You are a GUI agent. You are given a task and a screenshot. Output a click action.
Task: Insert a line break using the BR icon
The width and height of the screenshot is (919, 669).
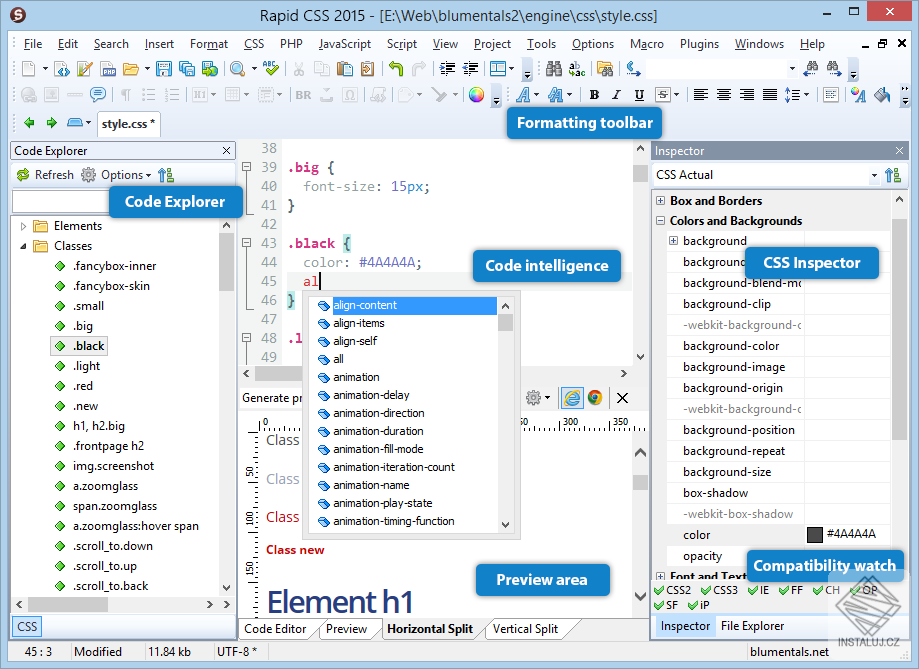(x=302, y=95)
